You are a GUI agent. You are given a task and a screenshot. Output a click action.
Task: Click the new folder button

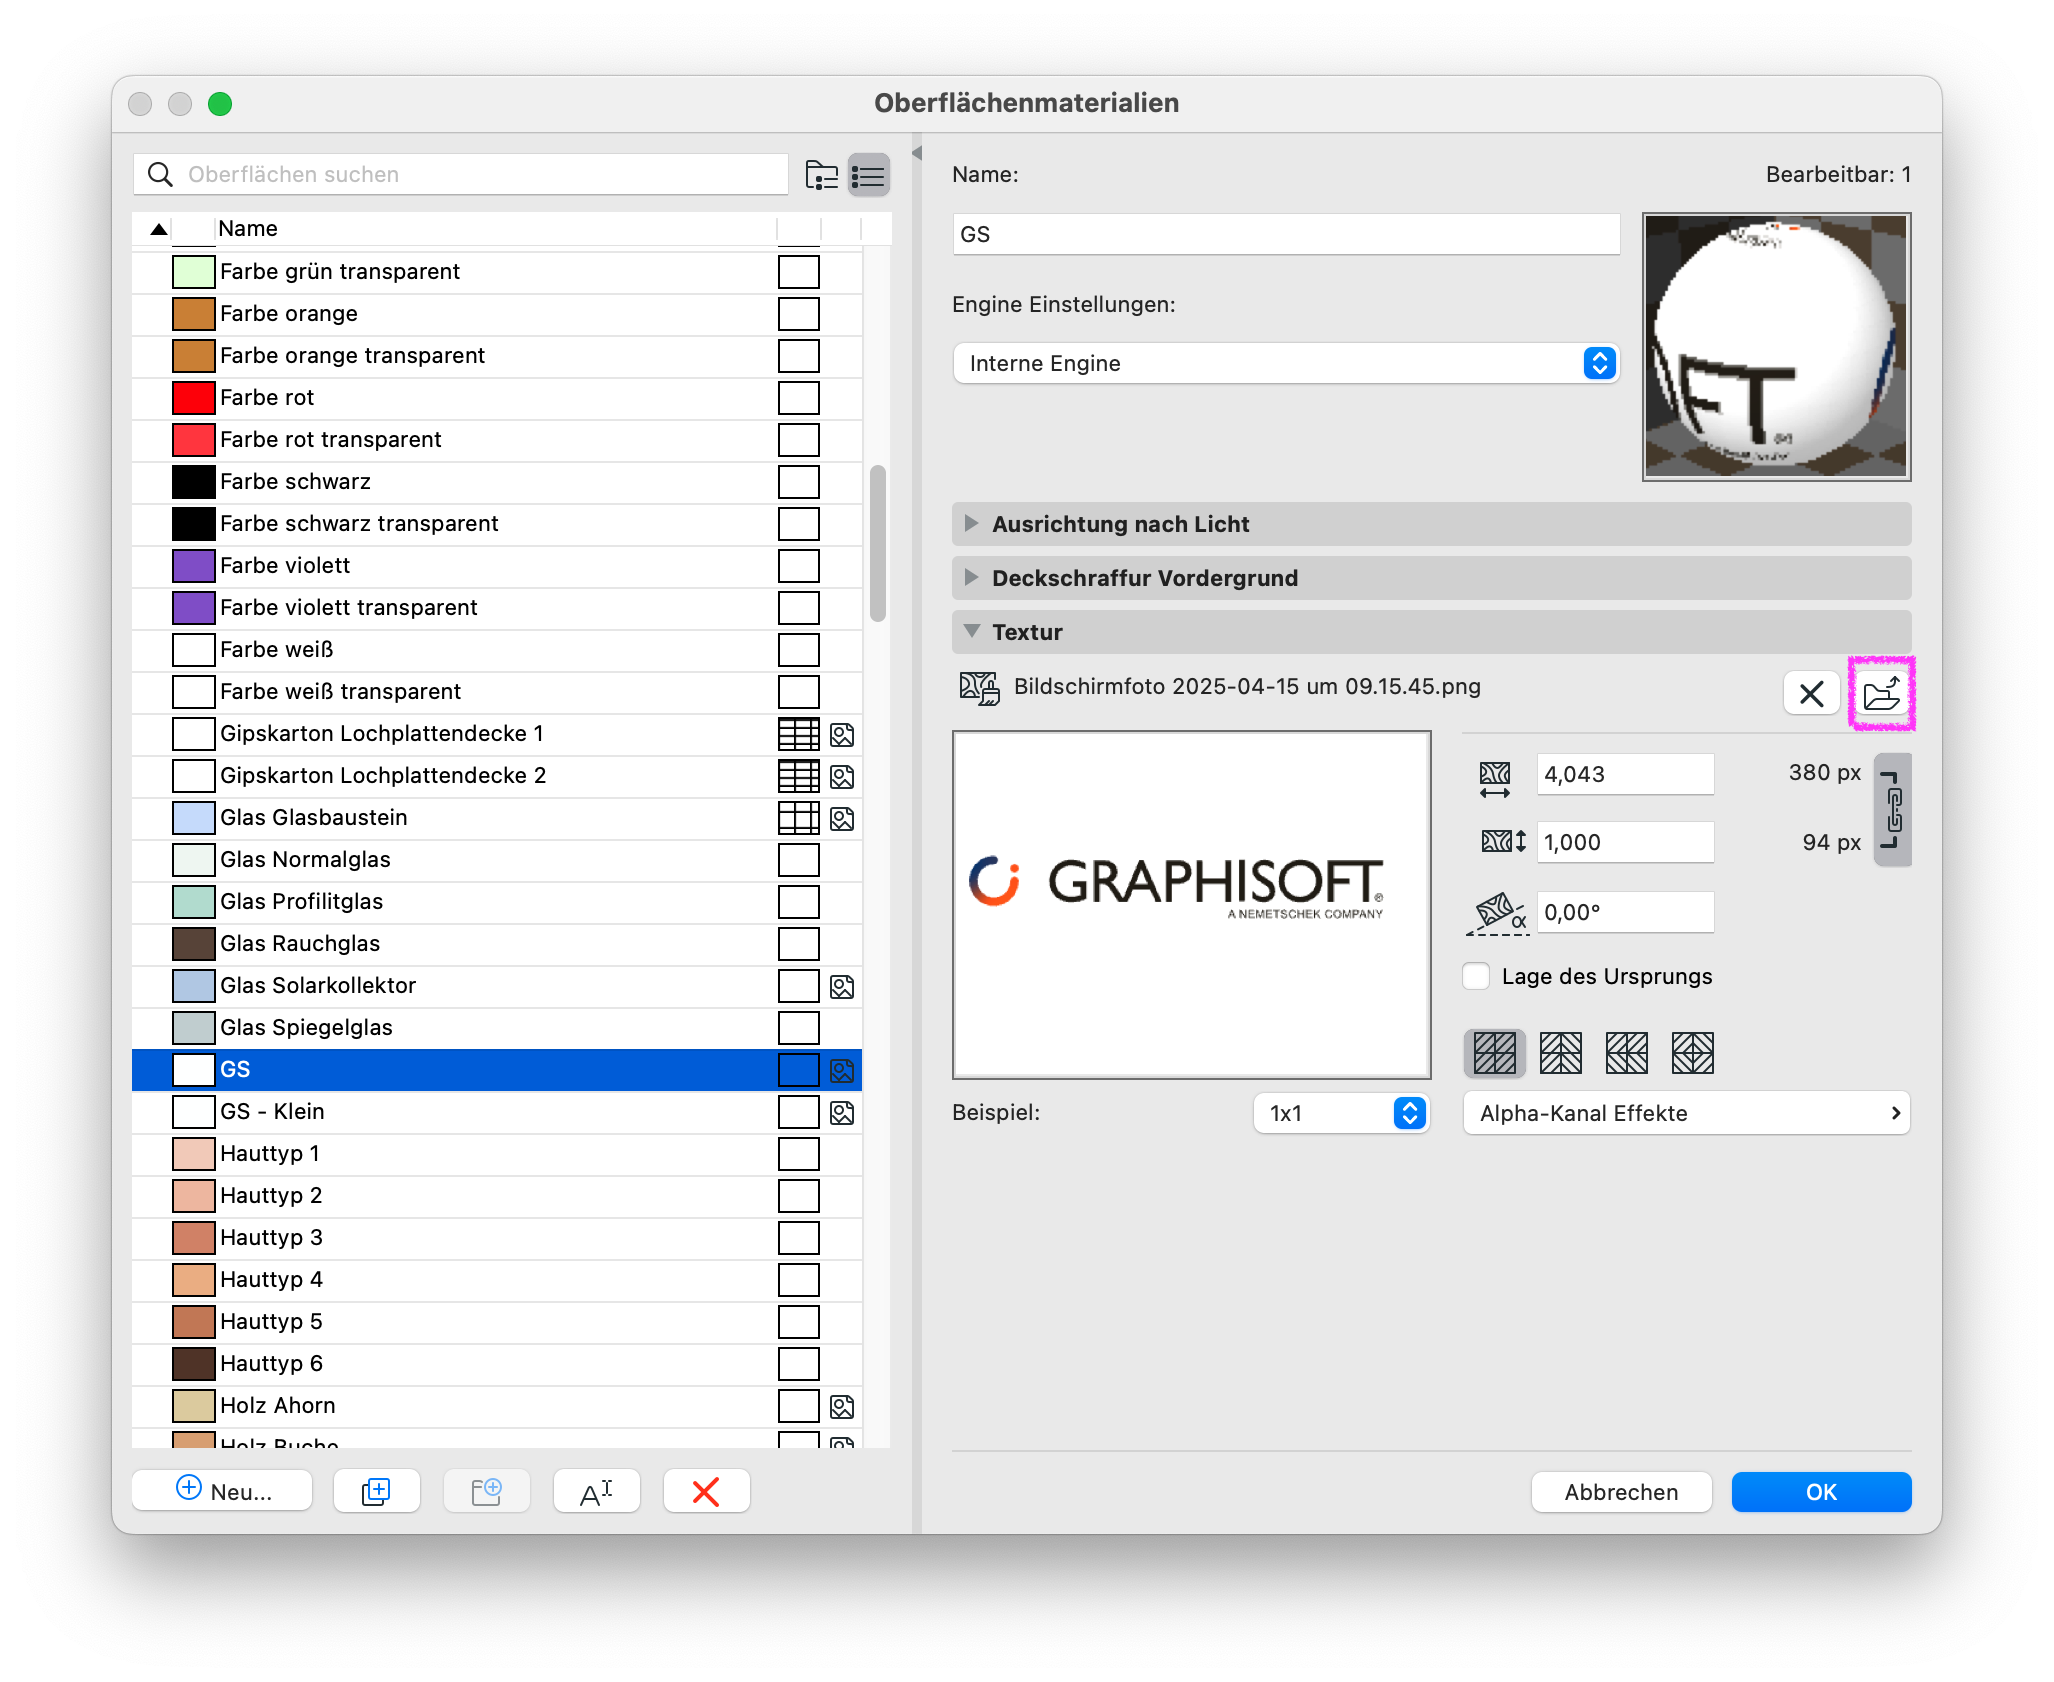click(486, 1491)
